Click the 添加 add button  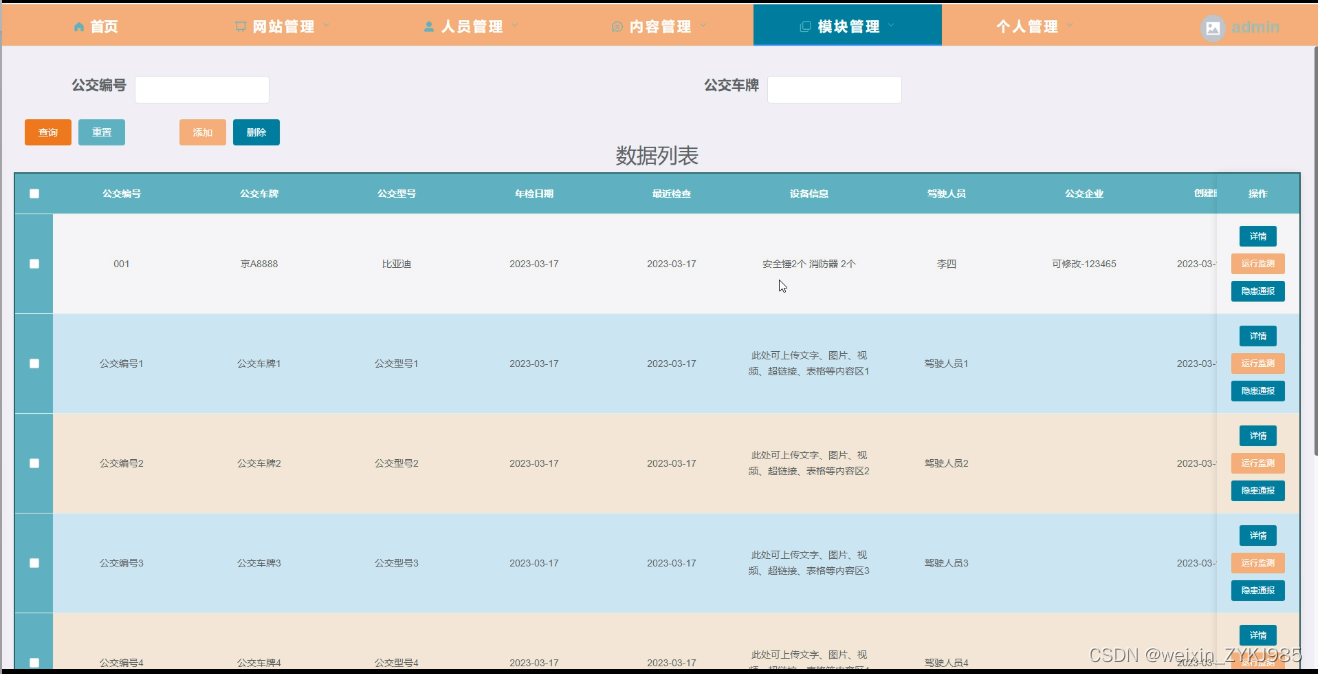[203, 132]
